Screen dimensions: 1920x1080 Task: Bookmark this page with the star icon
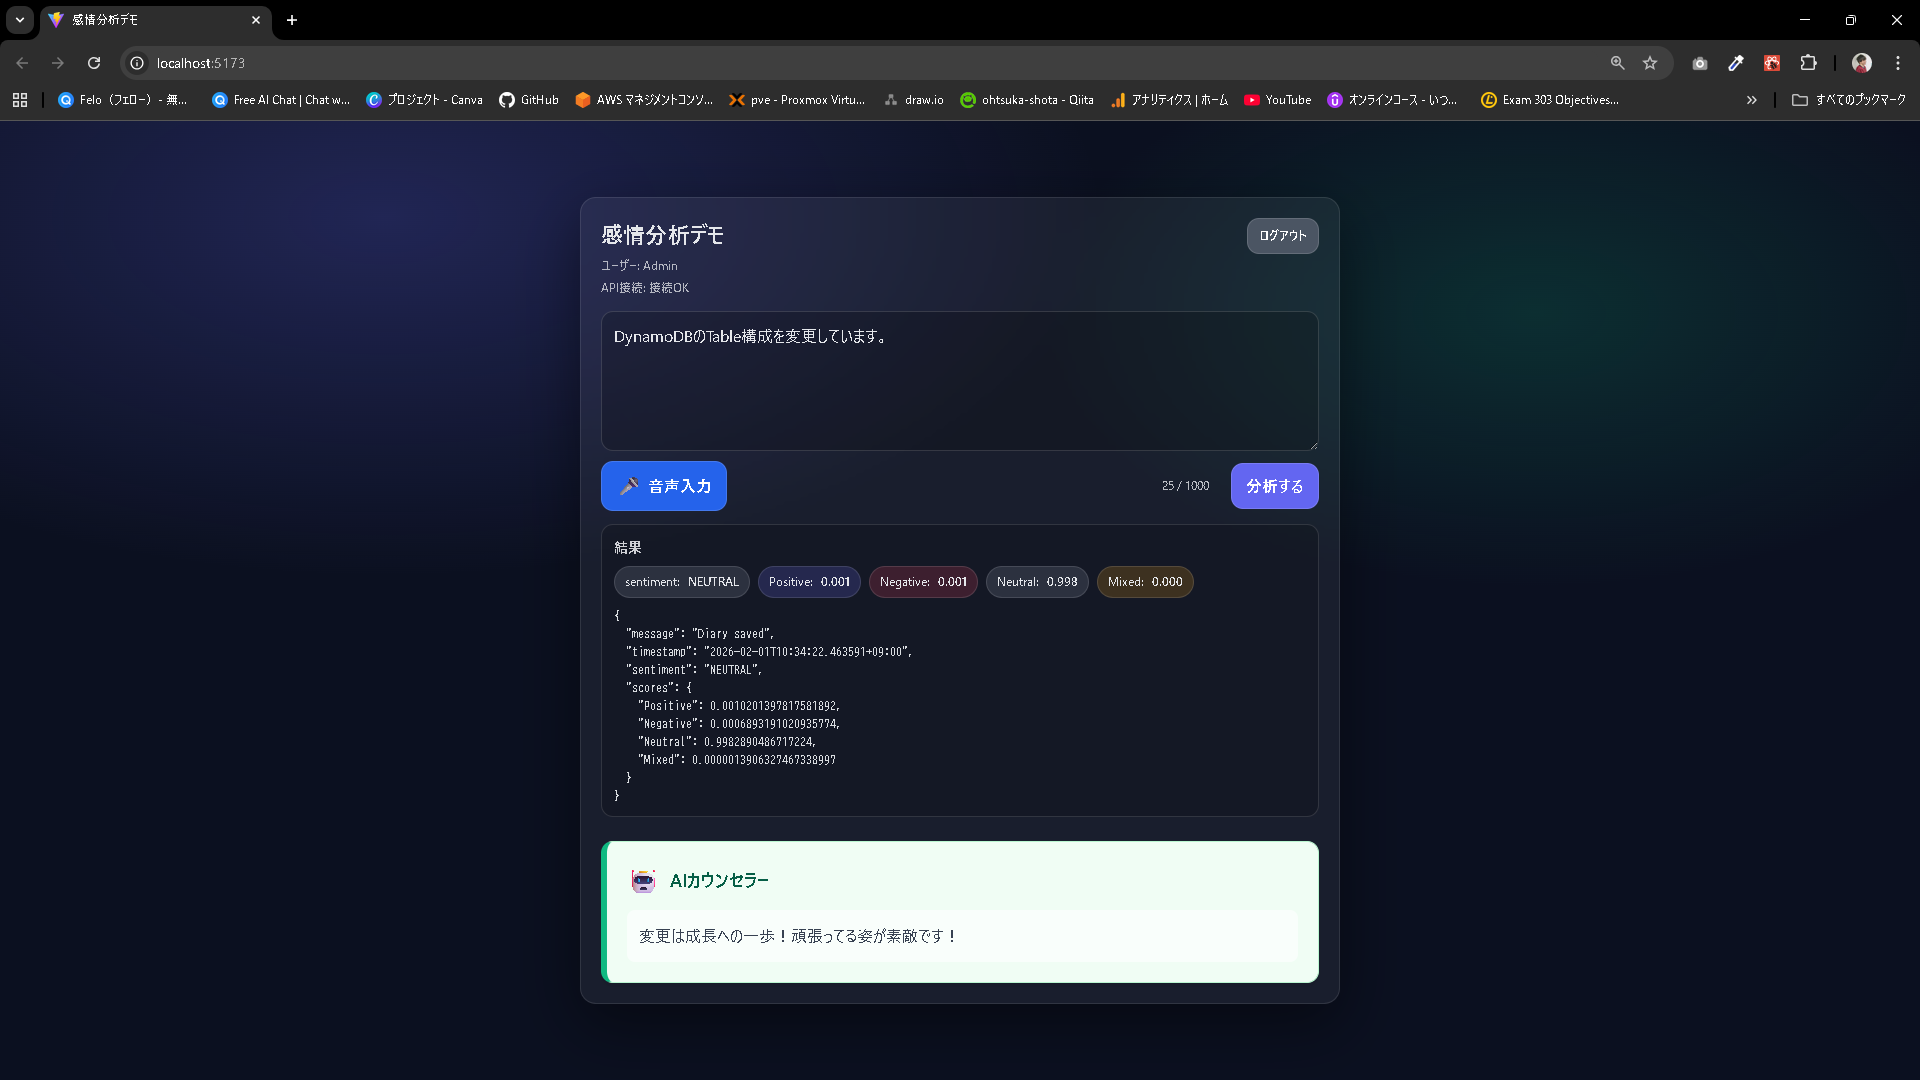tap(1650, 63)
